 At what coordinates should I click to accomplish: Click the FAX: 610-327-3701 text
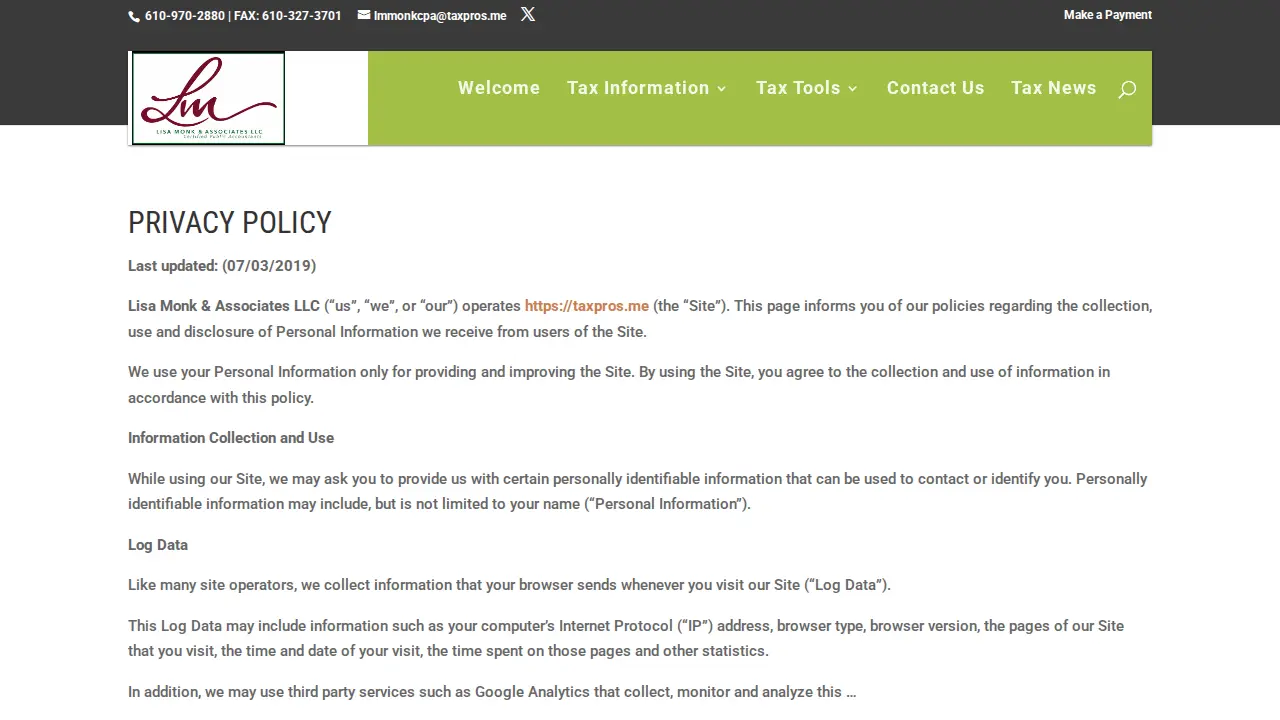pyautogui.click(x=288, y=16)
